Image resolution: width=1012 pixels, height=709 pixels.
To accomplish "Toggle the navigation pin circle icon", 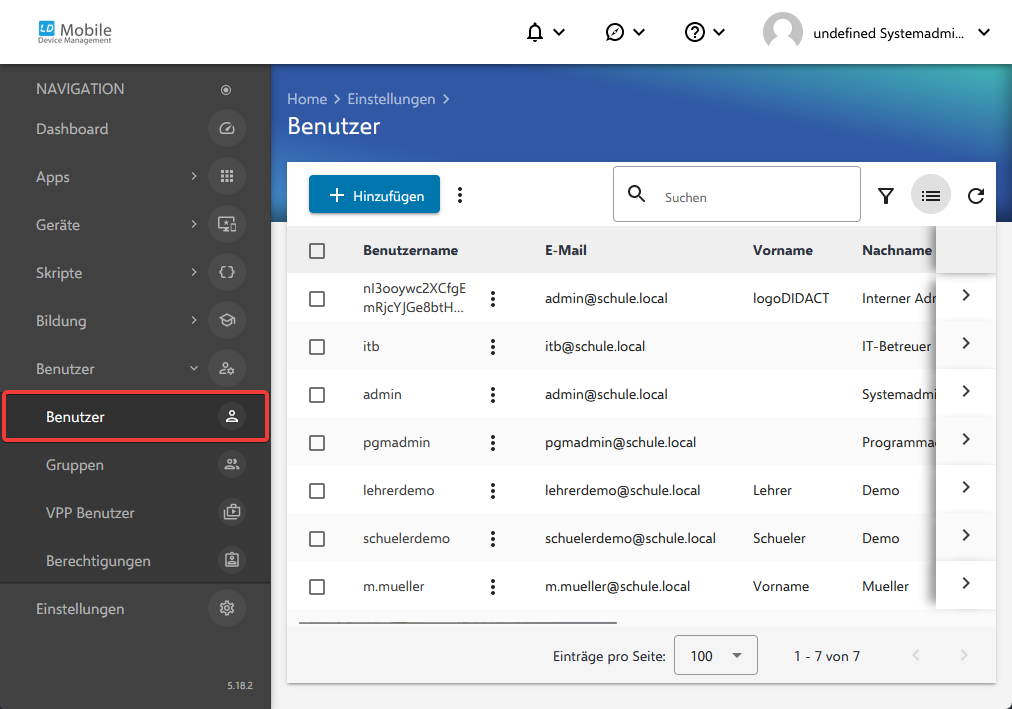I will 226,90.
